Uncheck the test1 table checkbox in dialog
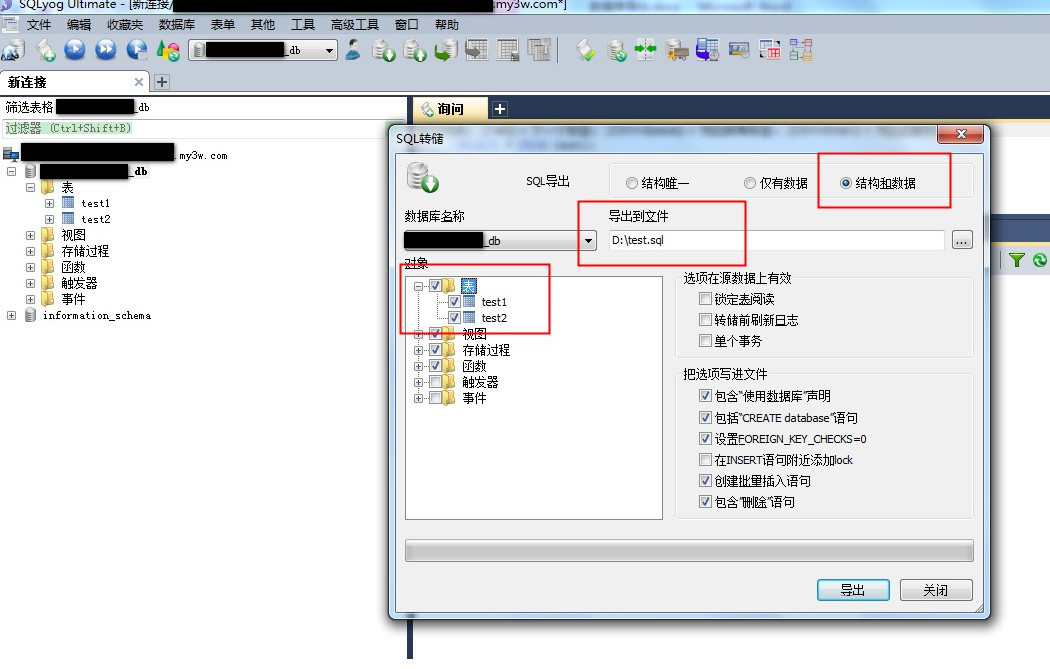Viewport: 1050px width, 669px height. point(455,302)
